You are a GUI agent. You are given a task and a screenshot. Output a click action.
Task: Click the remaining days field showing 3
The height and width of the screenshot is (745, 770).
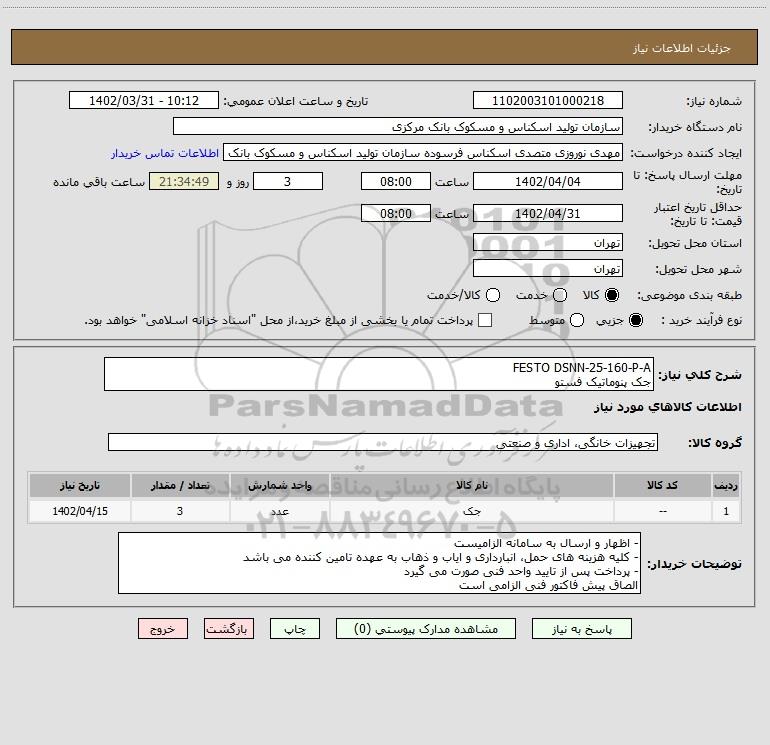[288, 181]
